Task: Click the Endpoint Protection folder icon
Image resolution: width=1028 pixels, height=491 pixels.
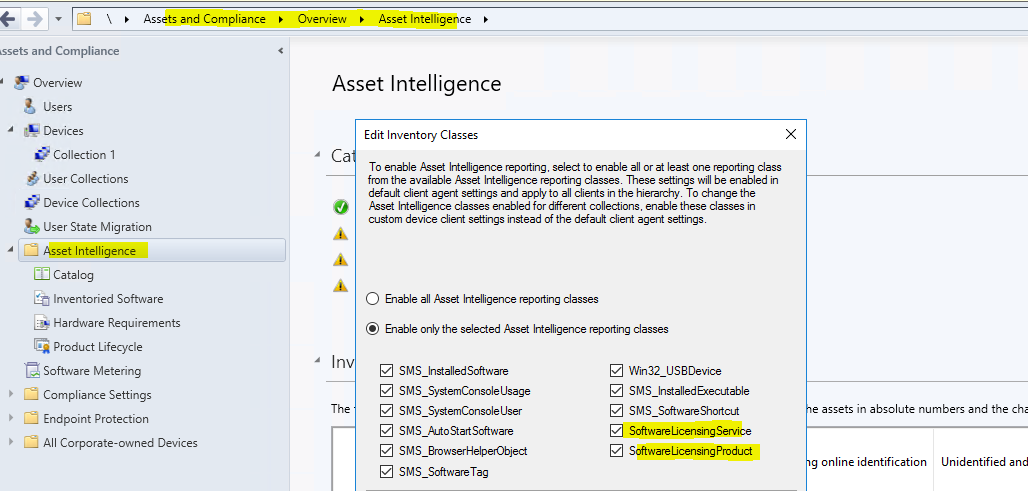Action: click(x=31, y=418)
